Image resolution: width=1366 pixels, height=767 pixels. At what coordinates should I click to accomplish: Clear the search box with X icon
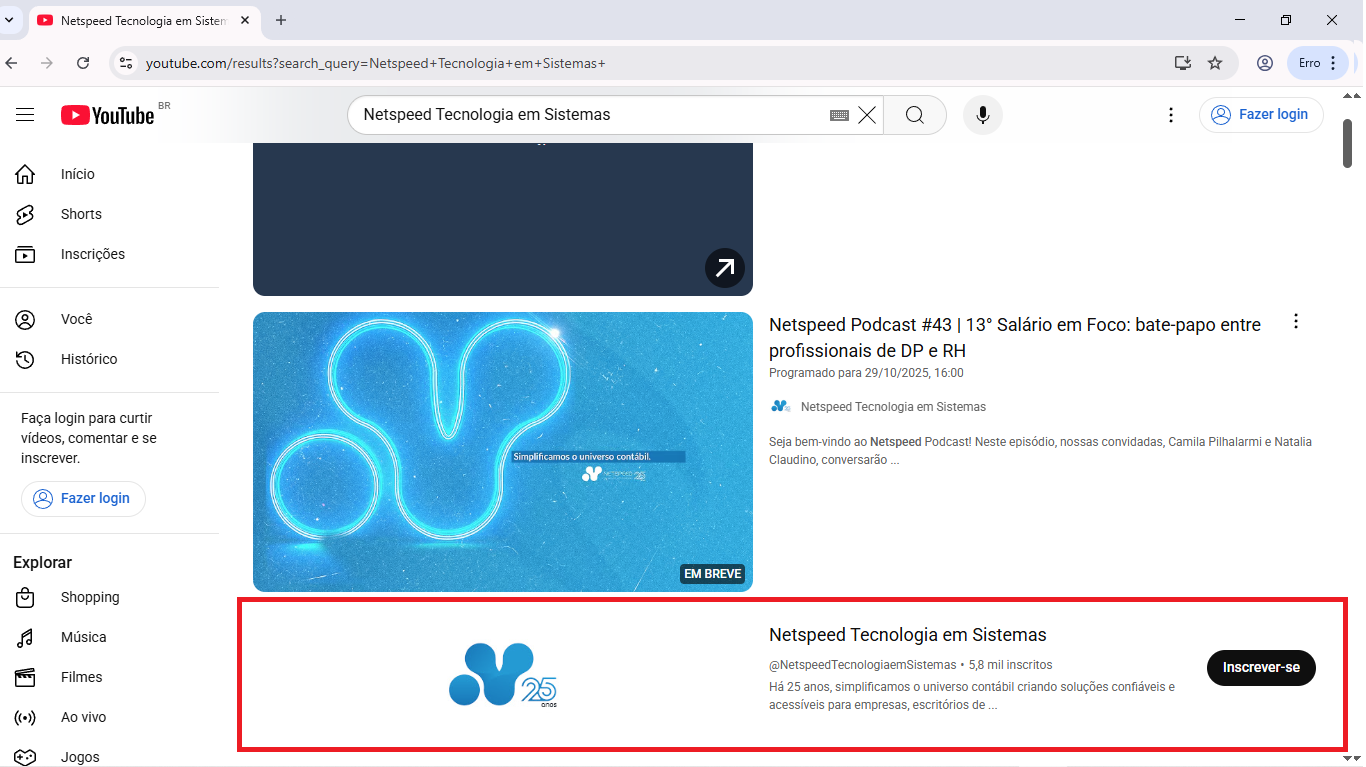pos(867,115)
